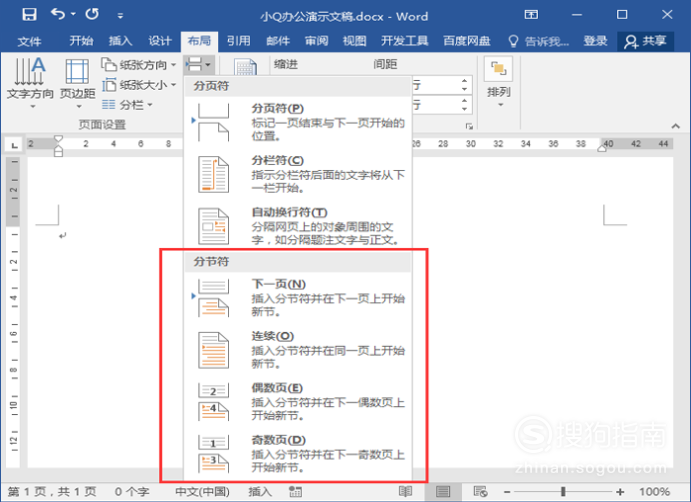
Task: Click the zoom in plus button
Action: 620,492
